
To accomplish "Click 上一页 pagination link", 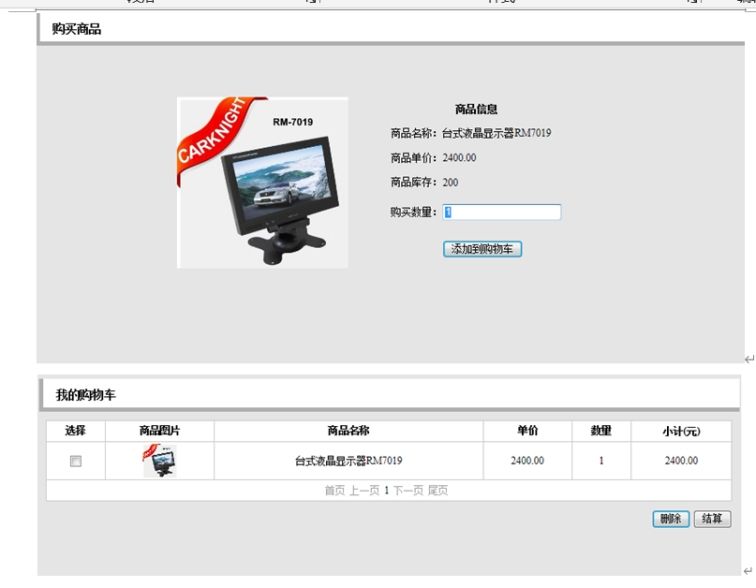I will pos(364,491).
